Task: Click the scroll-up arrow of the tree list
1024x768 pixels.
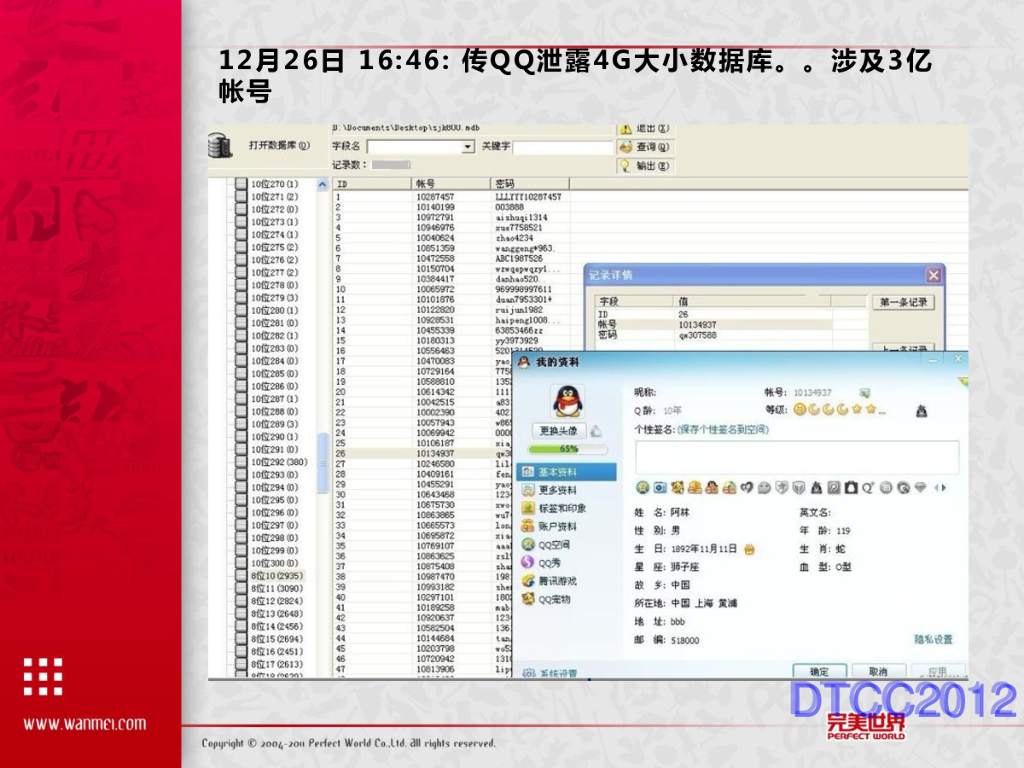Action: (322, 185)
